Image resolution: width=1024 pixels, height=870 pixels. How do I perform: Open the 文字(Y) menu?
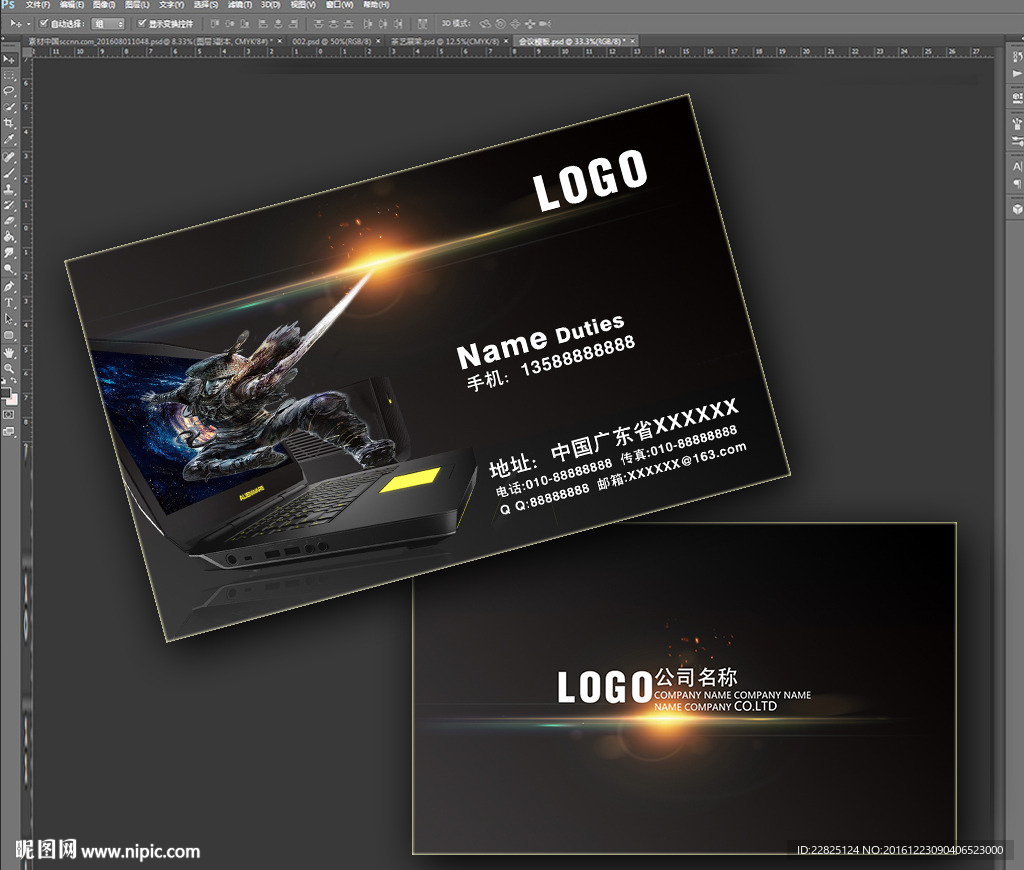click(x=171, y=5)
